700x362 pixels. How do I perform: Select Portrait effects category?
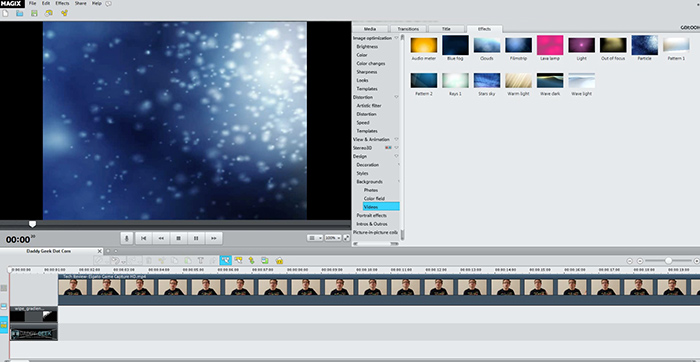[371, 216]
